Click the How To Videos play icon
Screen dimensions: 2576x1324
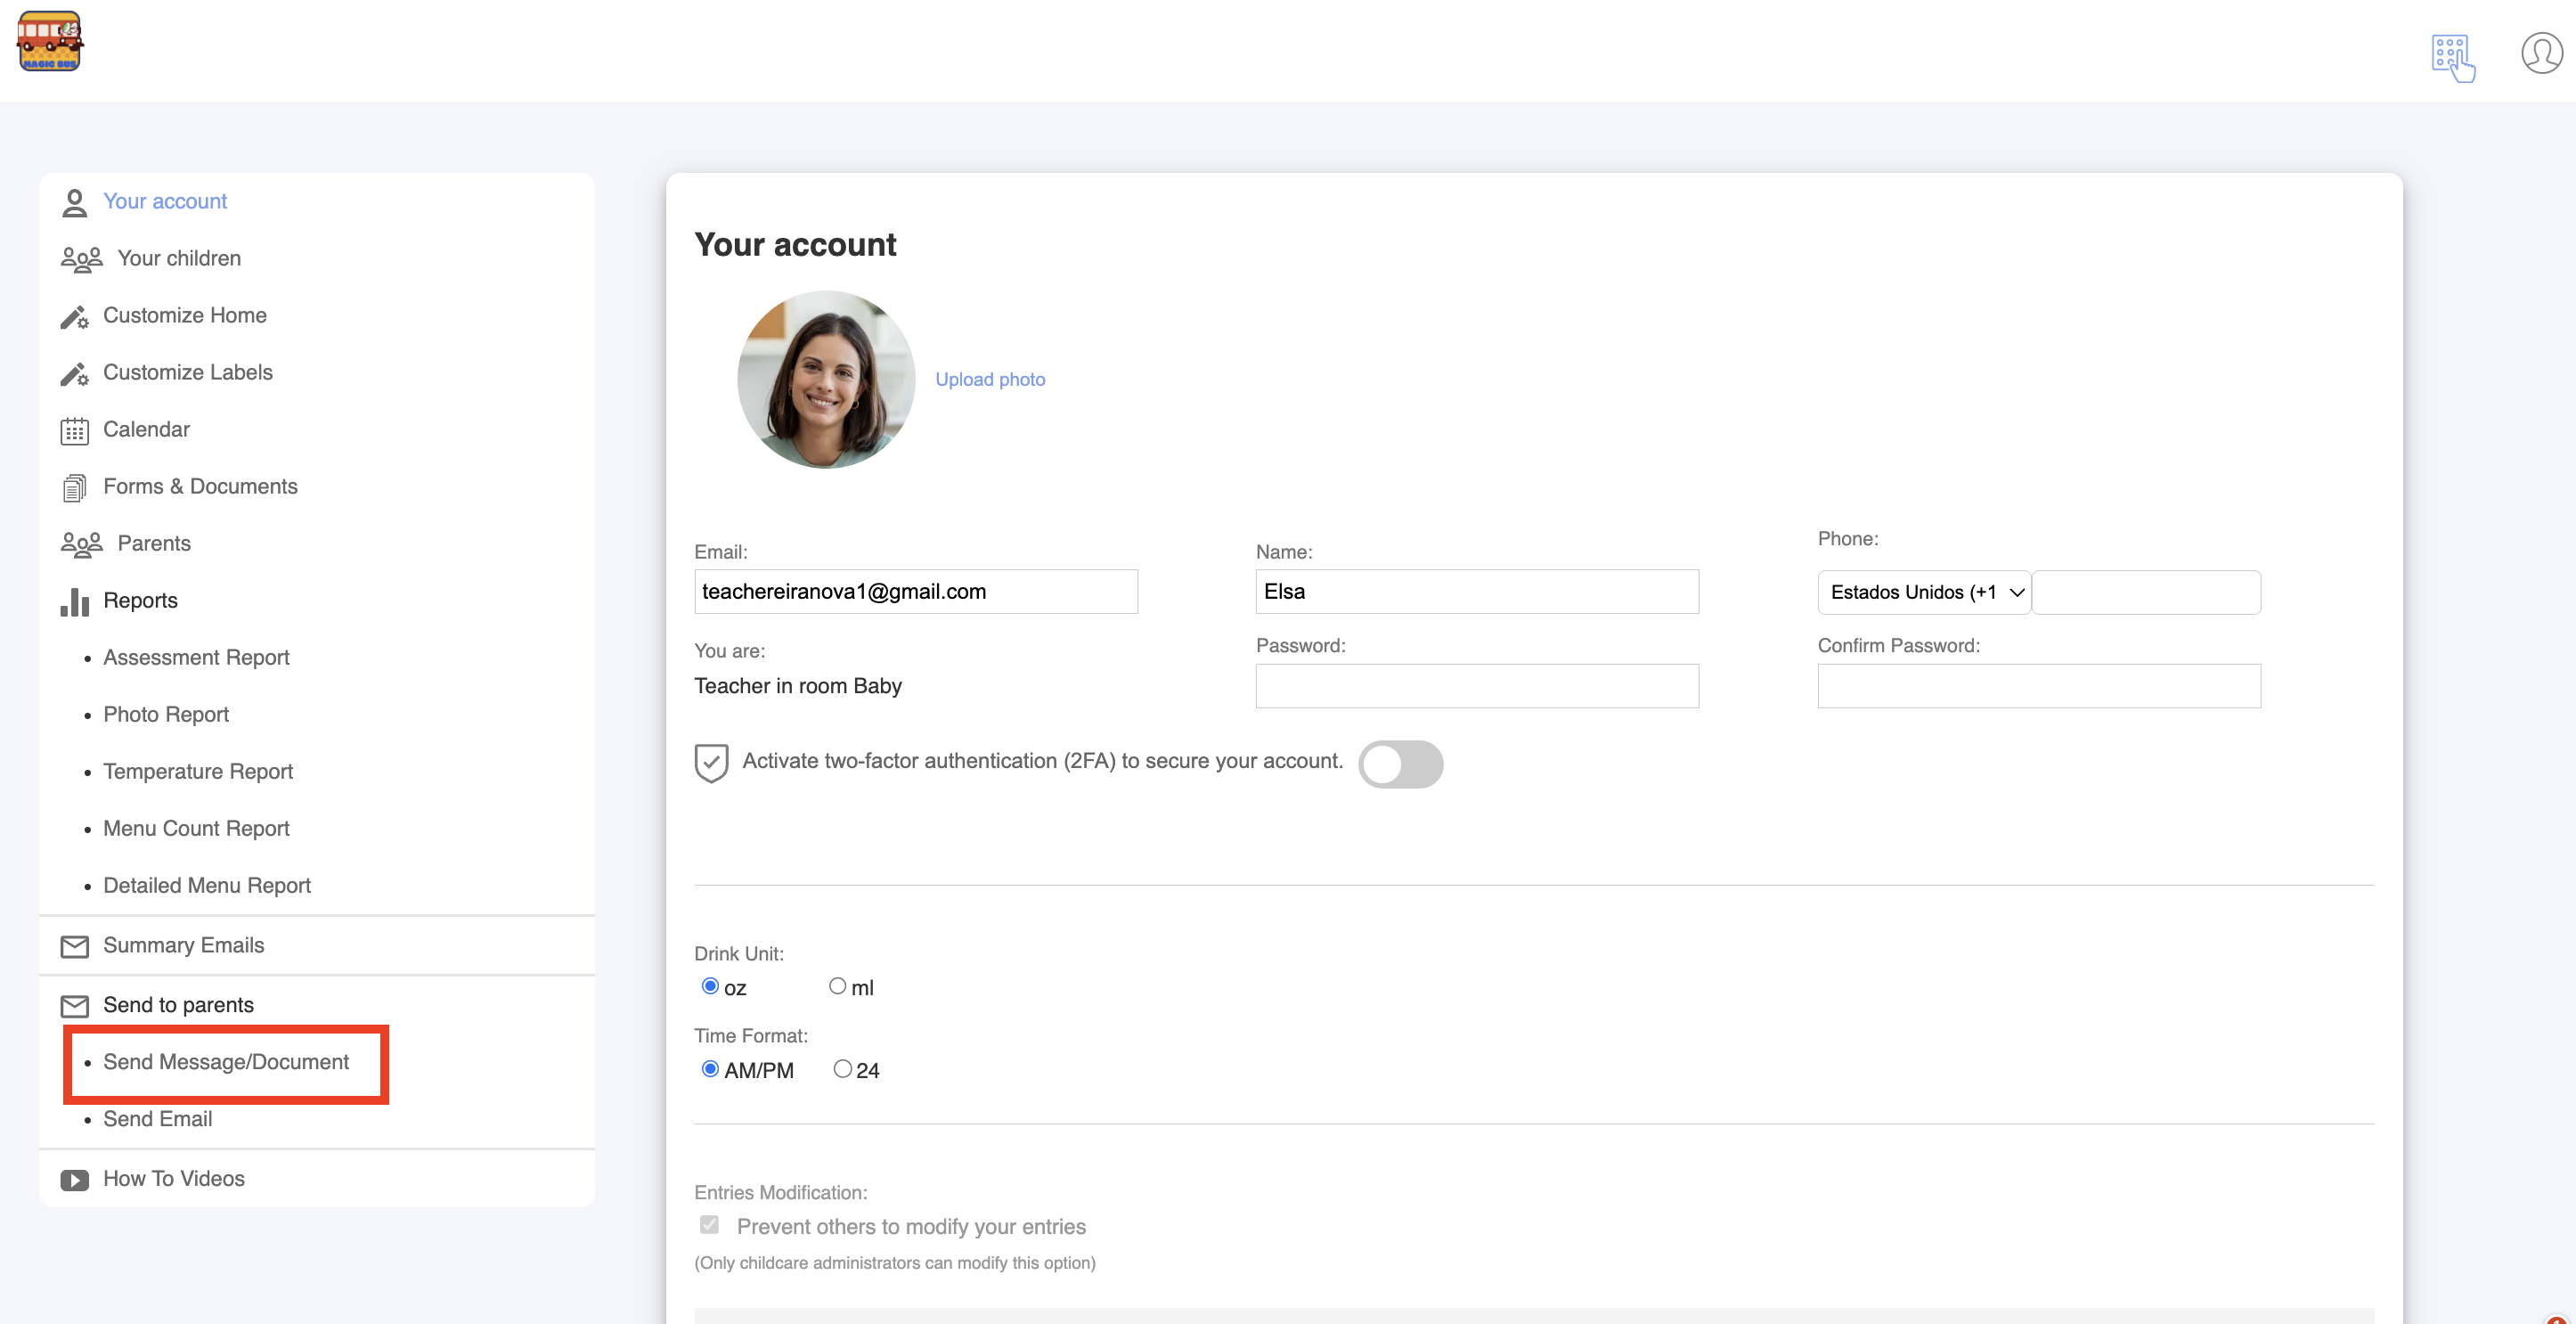74,1180
